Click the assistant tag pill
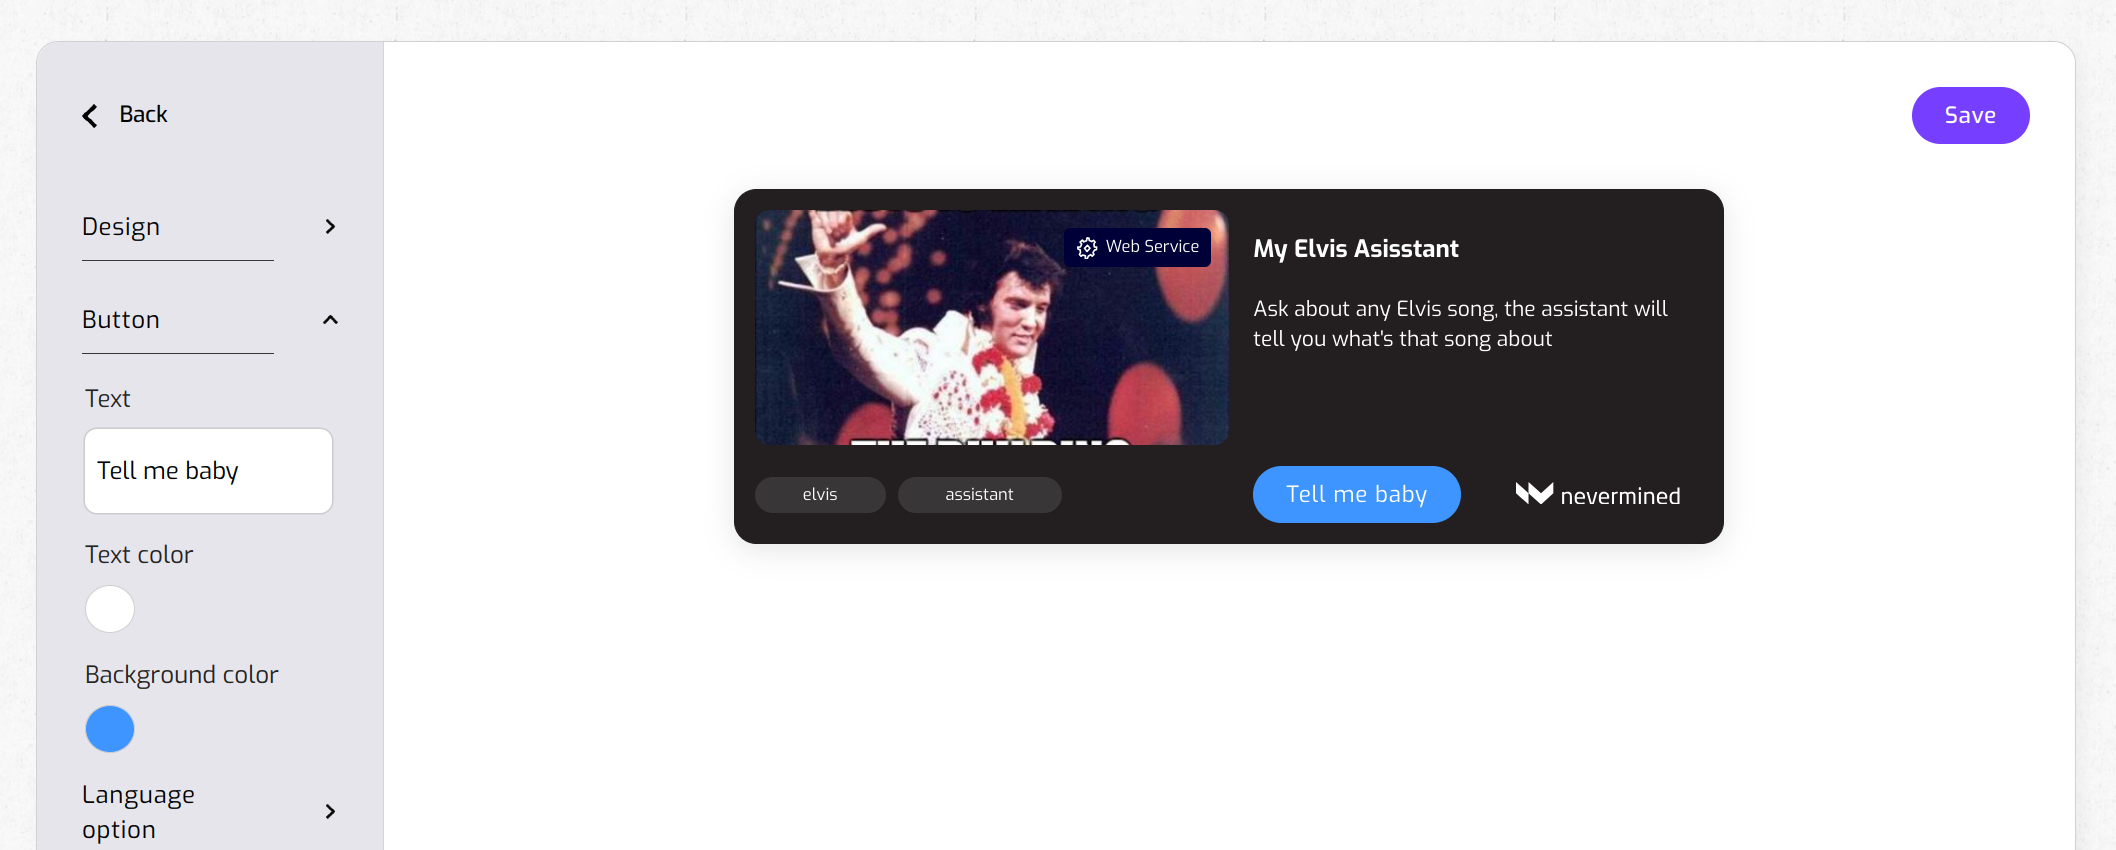 coord(979,494)
